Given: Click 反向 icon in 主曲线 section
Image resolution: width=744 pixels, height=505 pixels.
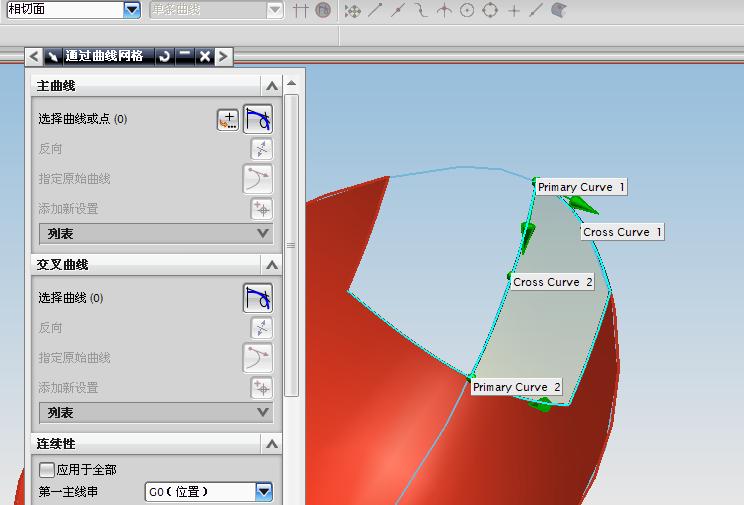Looking at the screenshot, I should (261, 149).
